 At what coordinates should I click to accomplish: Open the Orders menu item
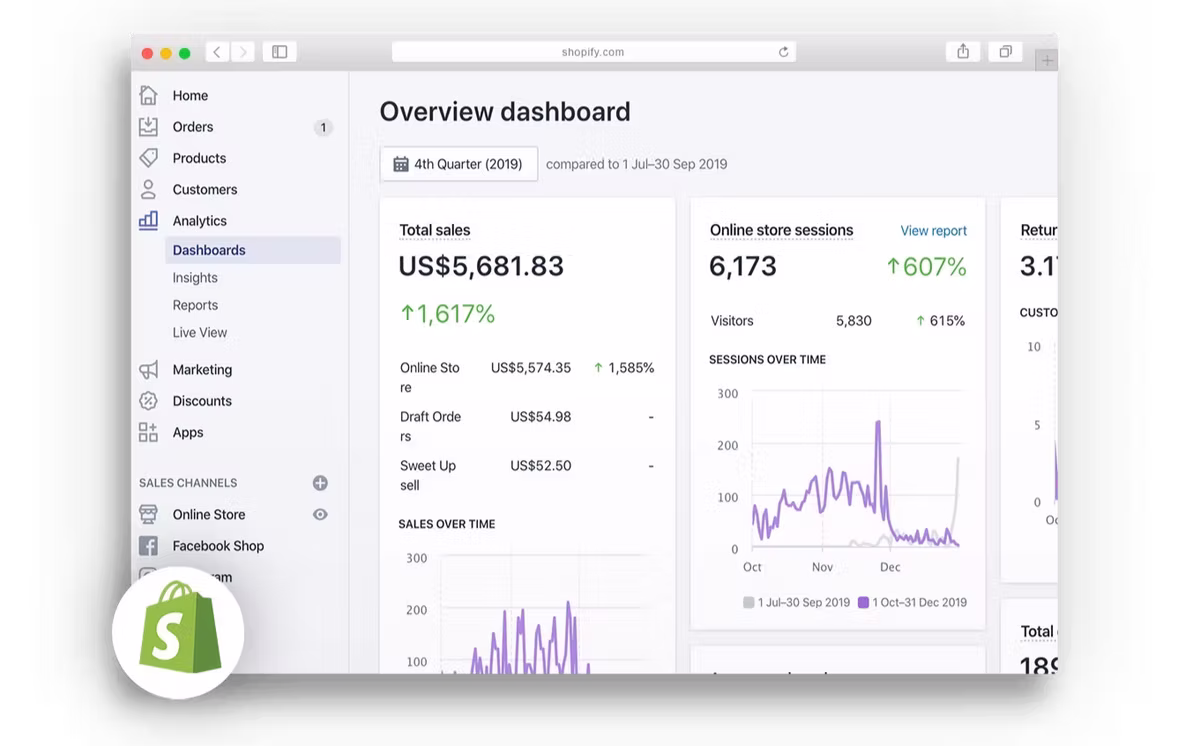point(193,127)
